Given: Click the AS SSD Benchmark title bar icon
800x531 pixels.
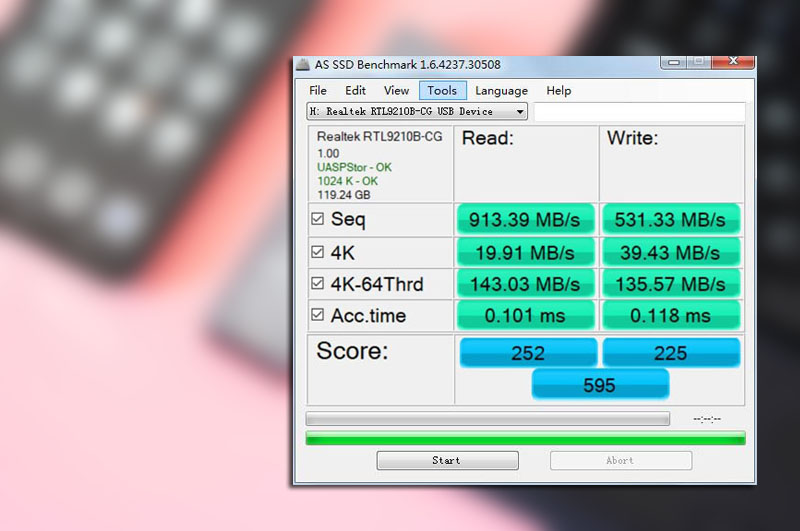Looking at the screenshot, I should 303,64.
